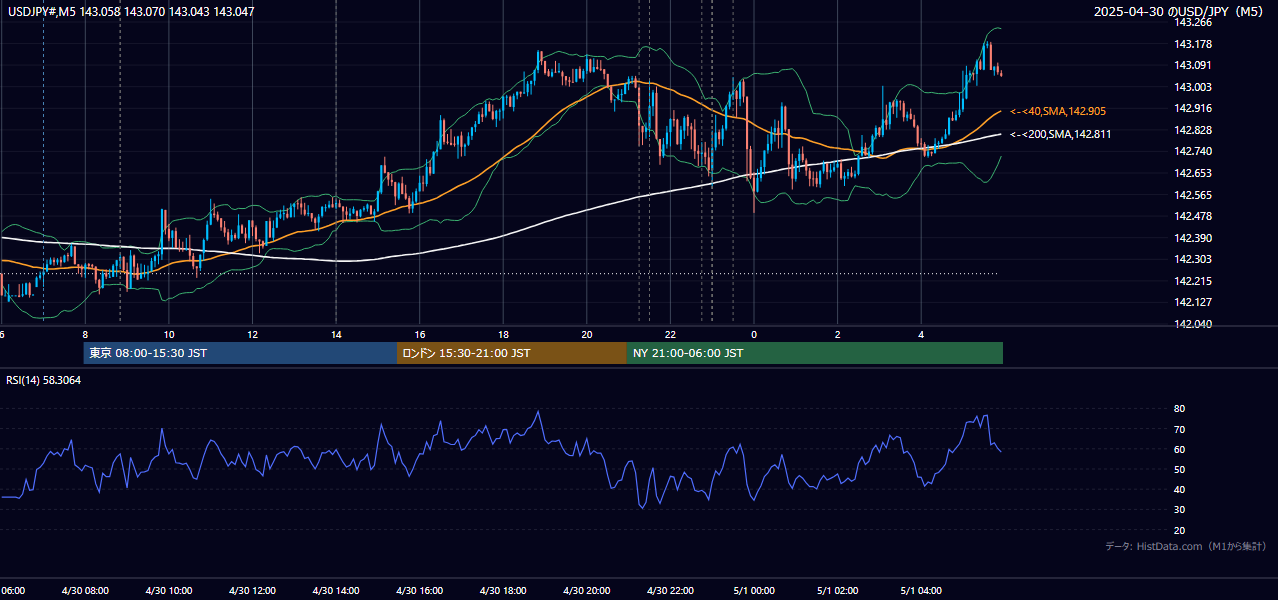This screenshot has height=600, width=1278.
Task: Click hour label 22 below the price chart
Action: 670,334
